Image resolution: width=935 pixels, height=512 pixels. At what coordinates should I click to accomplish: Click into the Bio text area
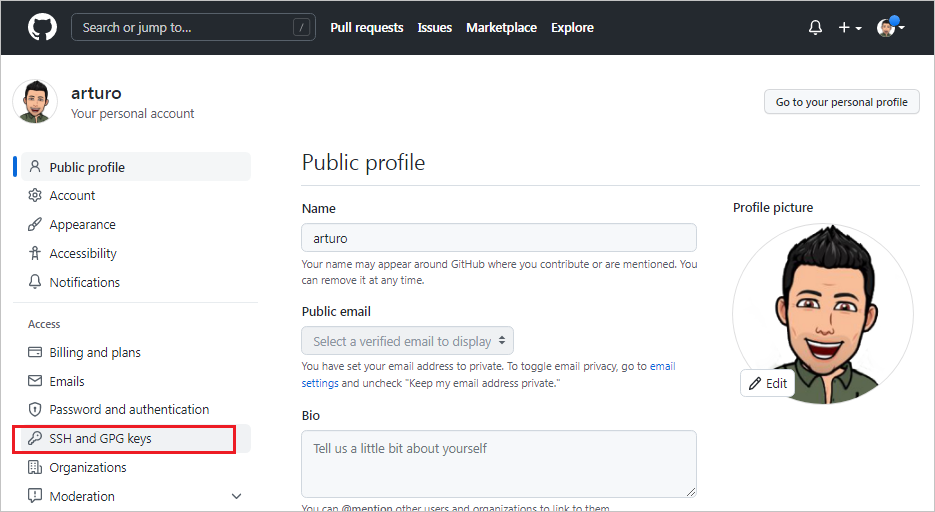point(499,464)
